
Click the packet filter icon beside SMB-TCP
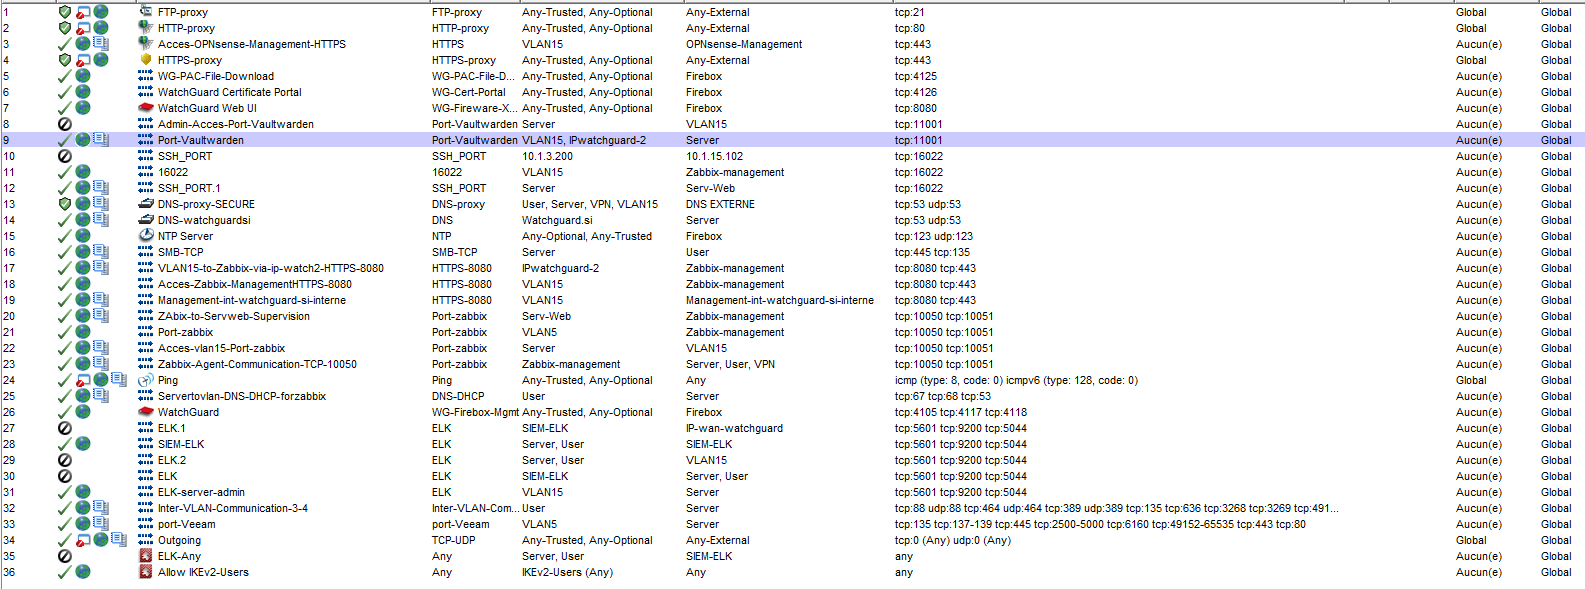point(146,252)
